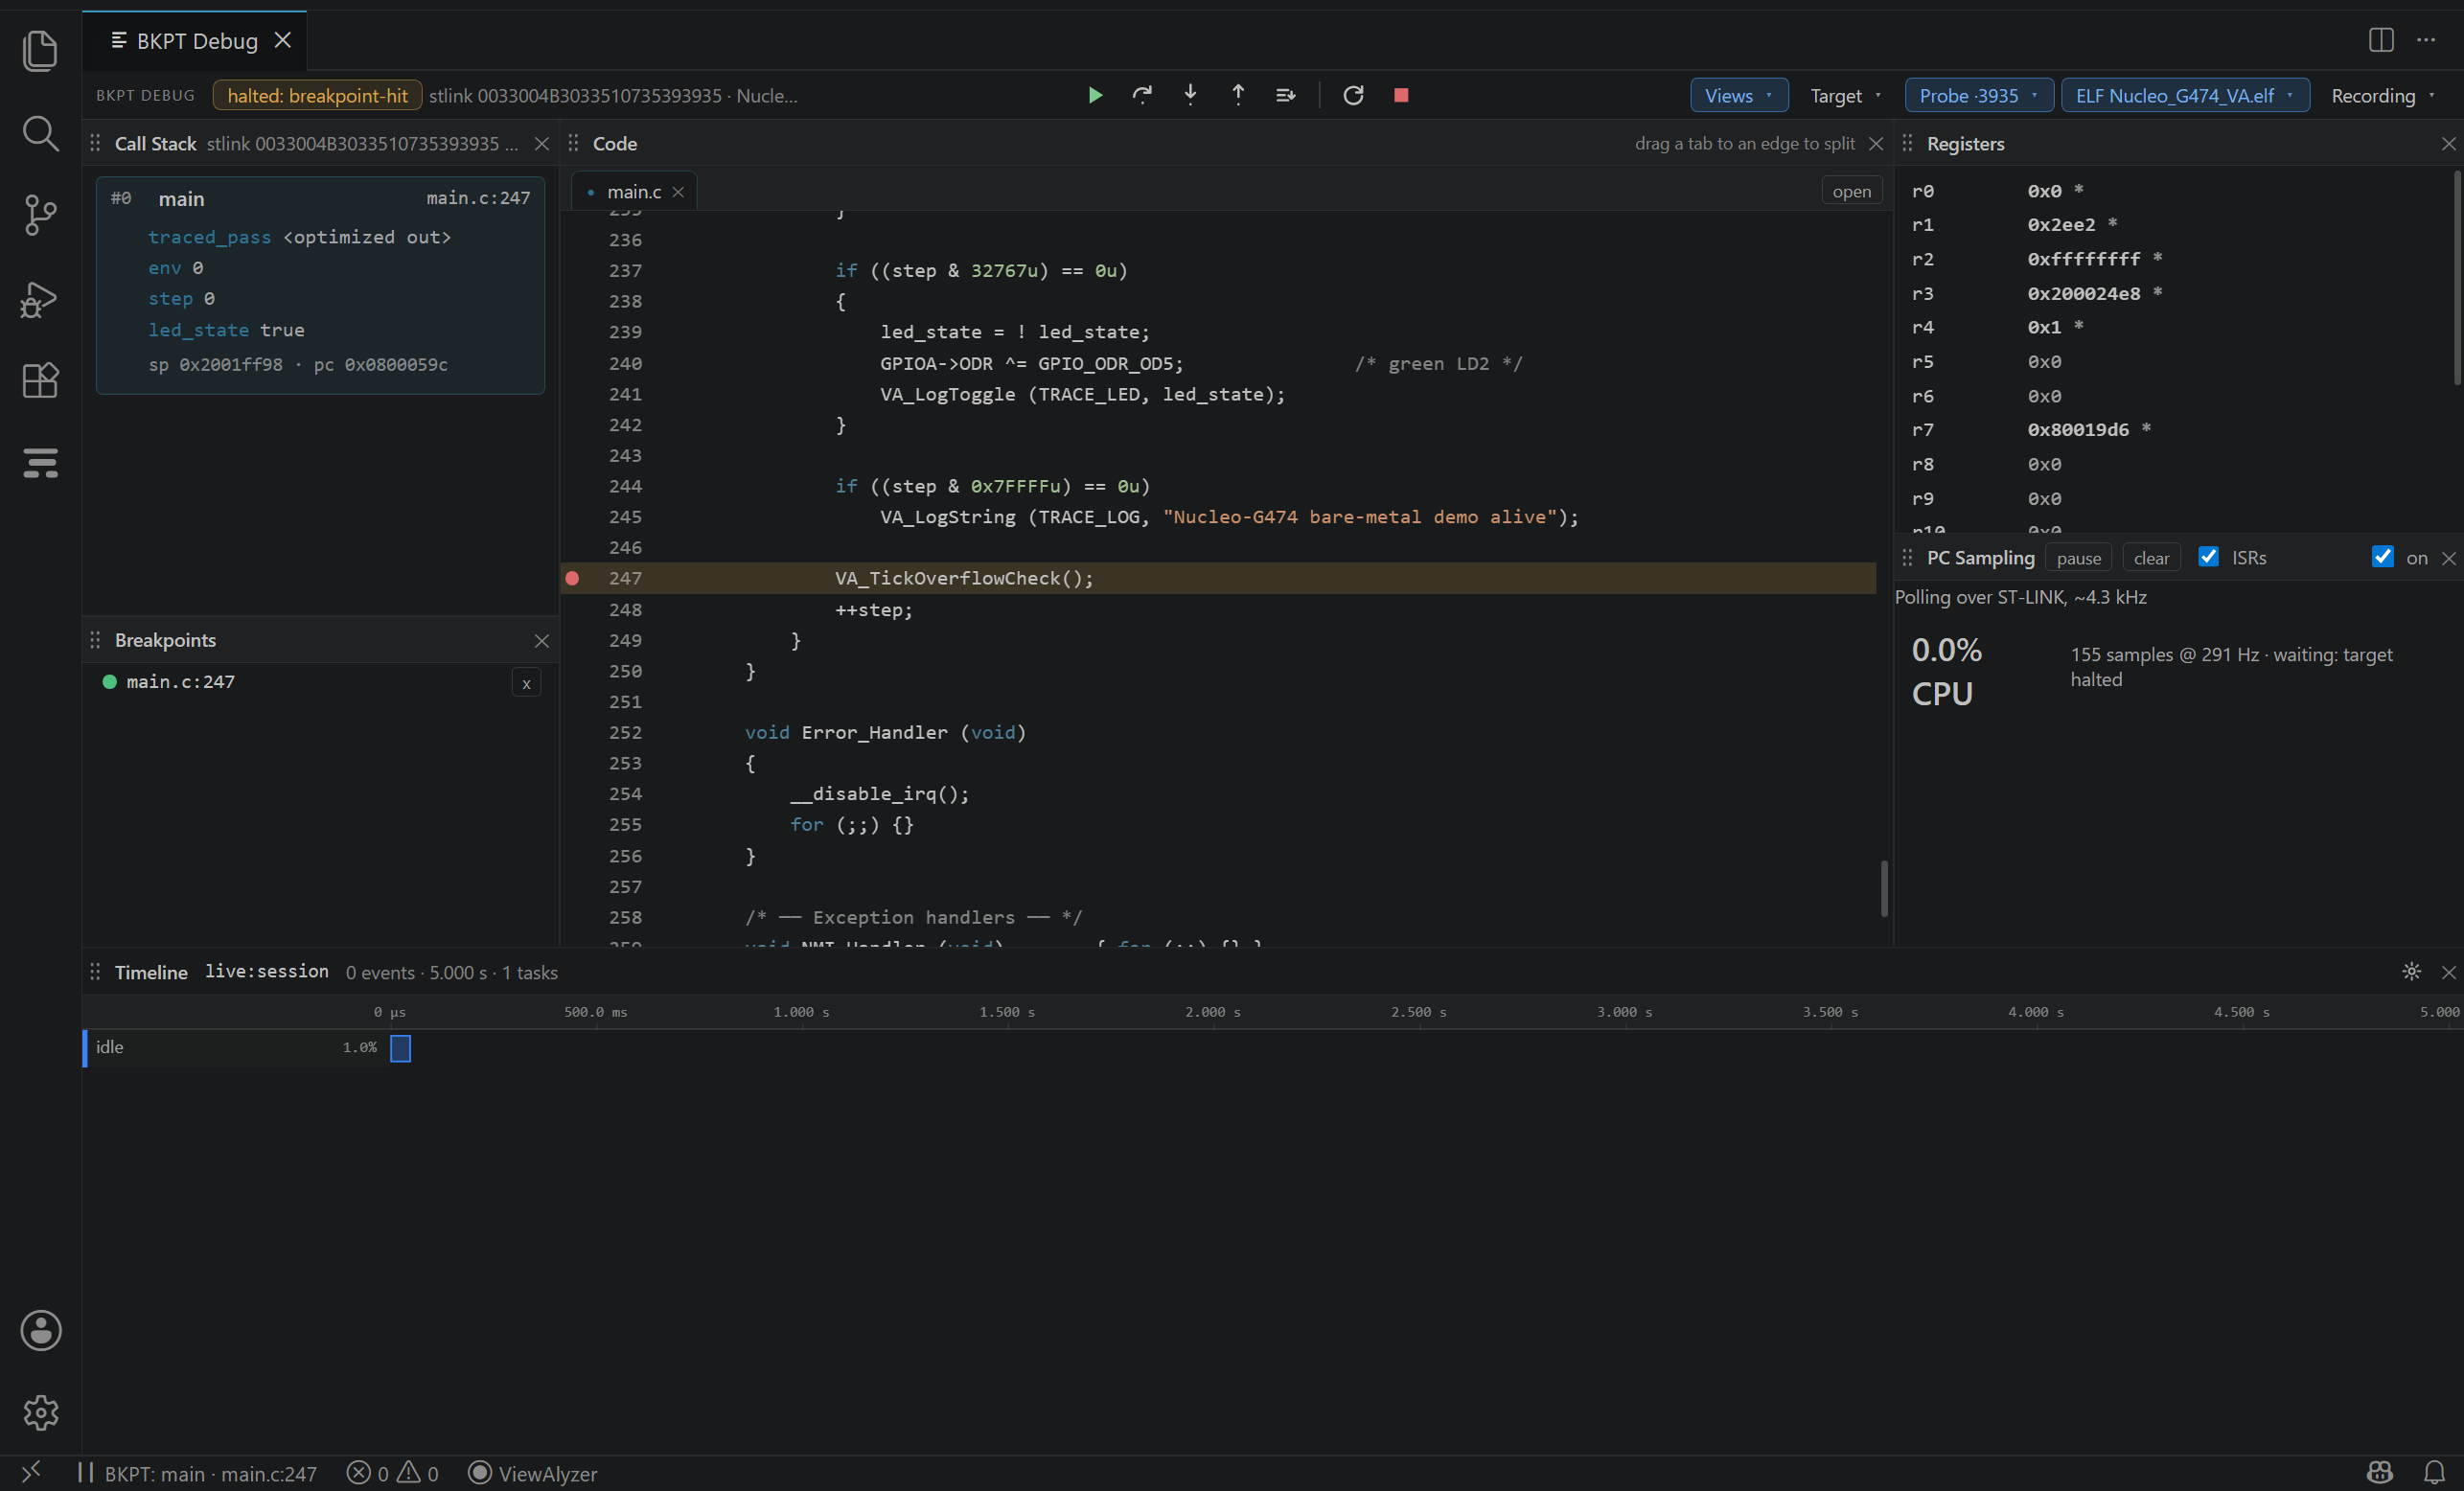The height and width of the screenshot is (1491, 2464).
Task: Click the Step Over icon
Action: coord(1142,95)
